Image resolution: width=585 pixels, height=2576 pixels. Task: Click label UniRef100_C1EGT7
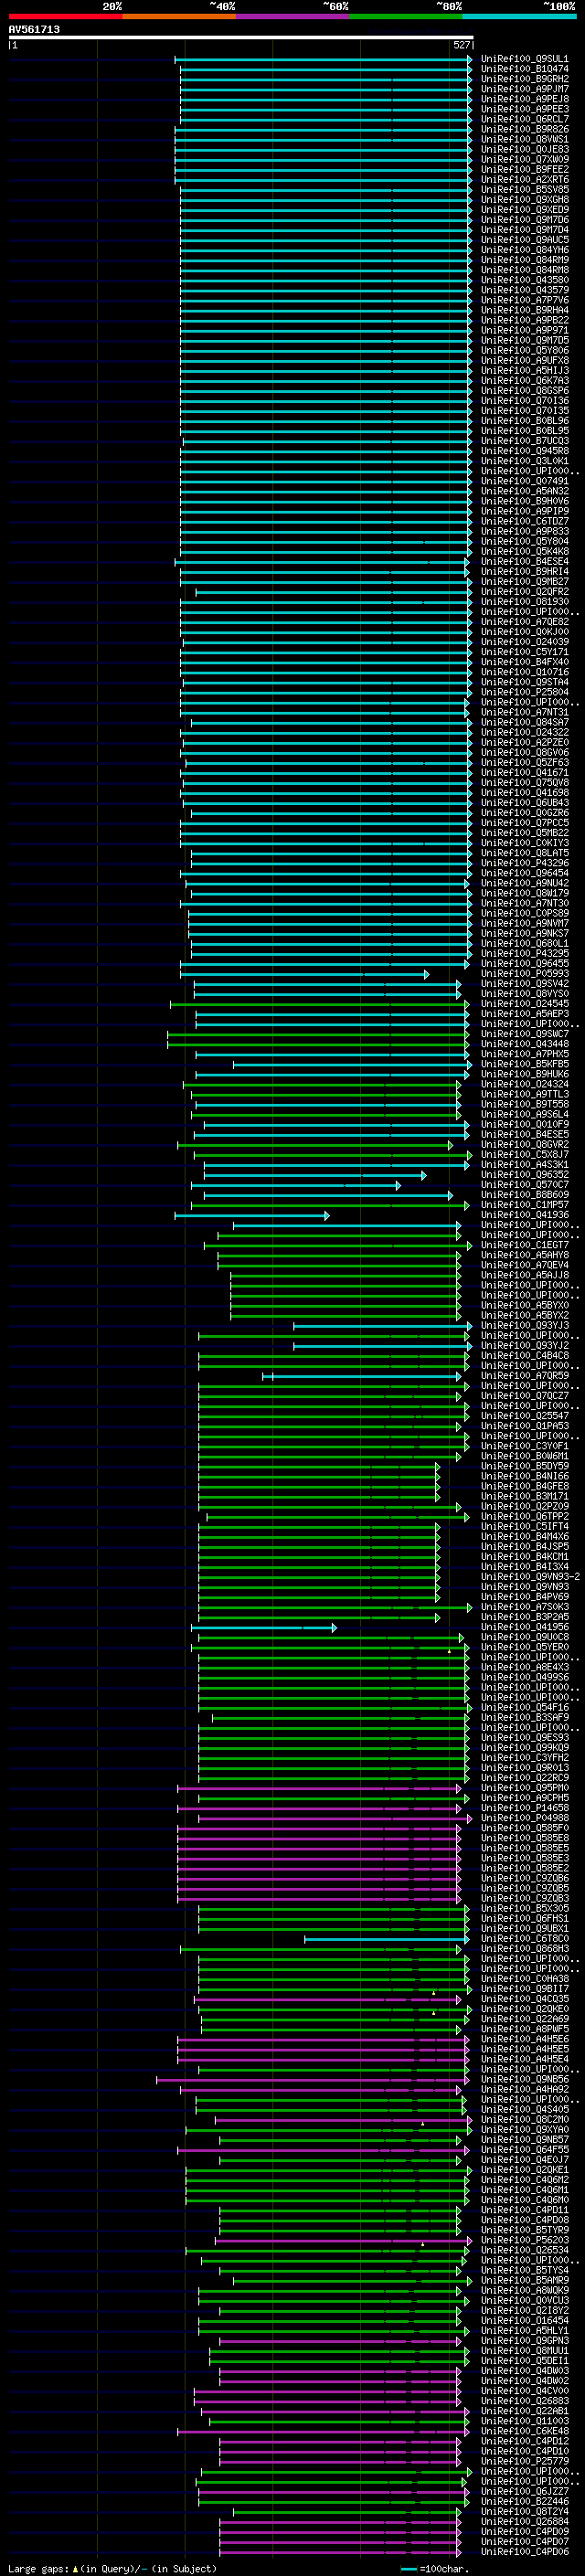524,1245
